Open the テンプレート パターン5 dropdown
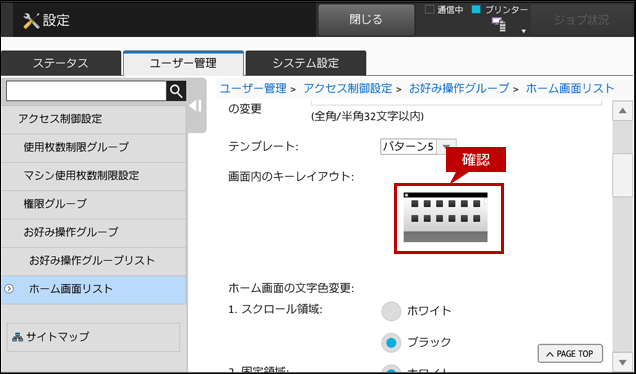The height and width of the screenshot is (374, 636). [418, 146]
